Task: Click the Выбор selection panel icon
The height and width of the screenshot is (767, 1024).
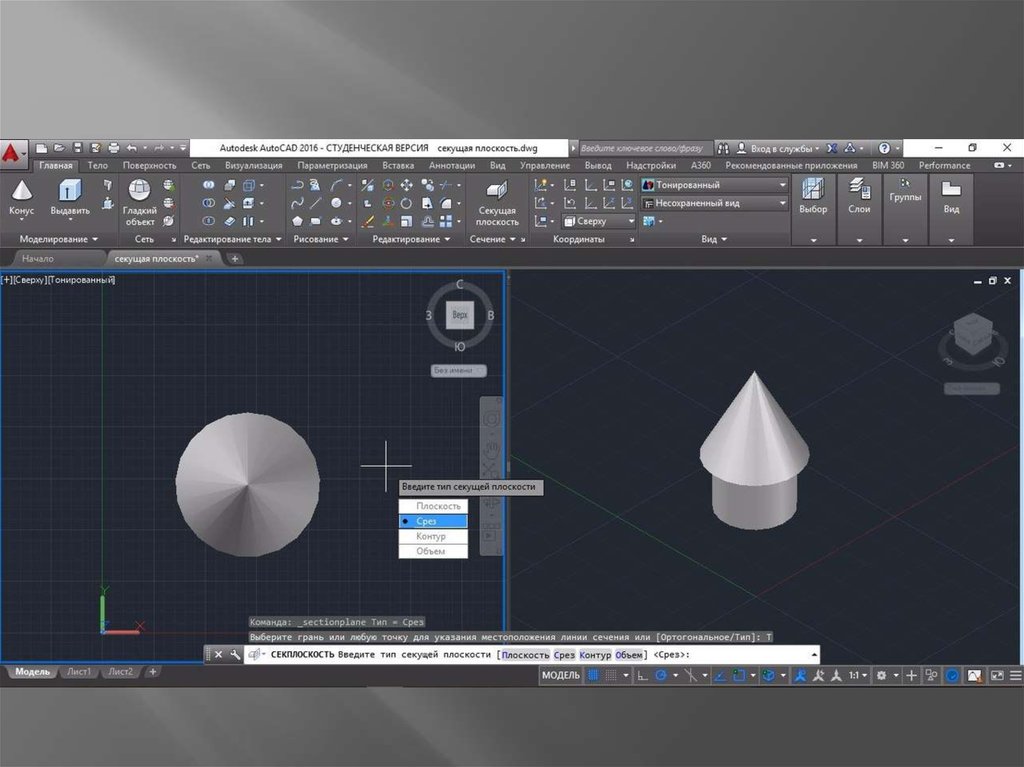Action: pyautogui.click(x=813, y=195)
